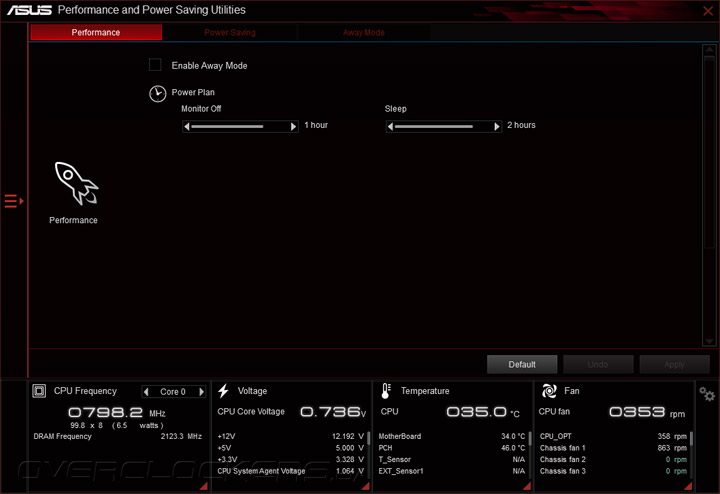Screen dimensions: 720x494
Task: Click the T_Sensor row
Action: point(452,459)
